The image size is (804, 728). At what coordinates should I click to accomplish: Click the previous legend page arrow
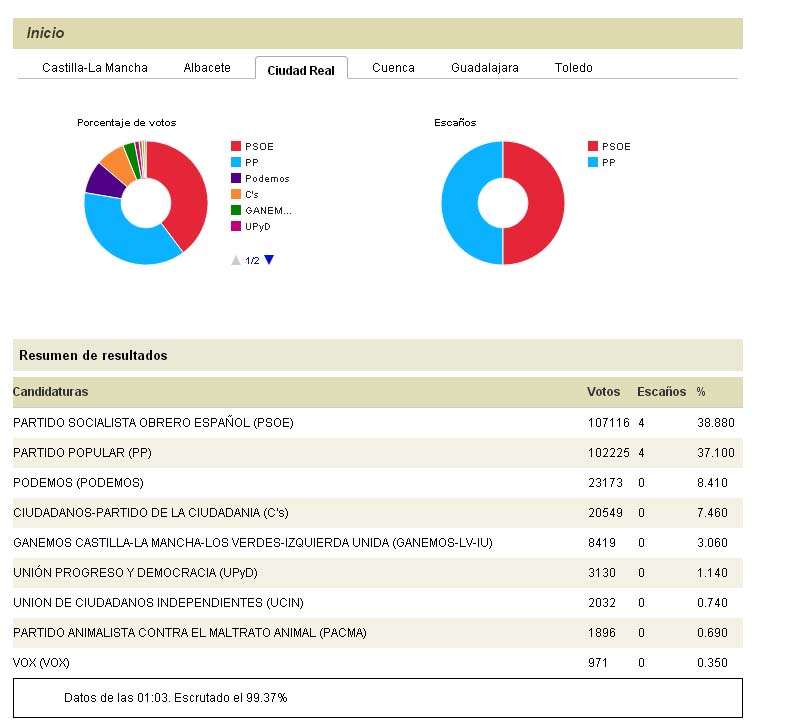click(x=236, y=260)
